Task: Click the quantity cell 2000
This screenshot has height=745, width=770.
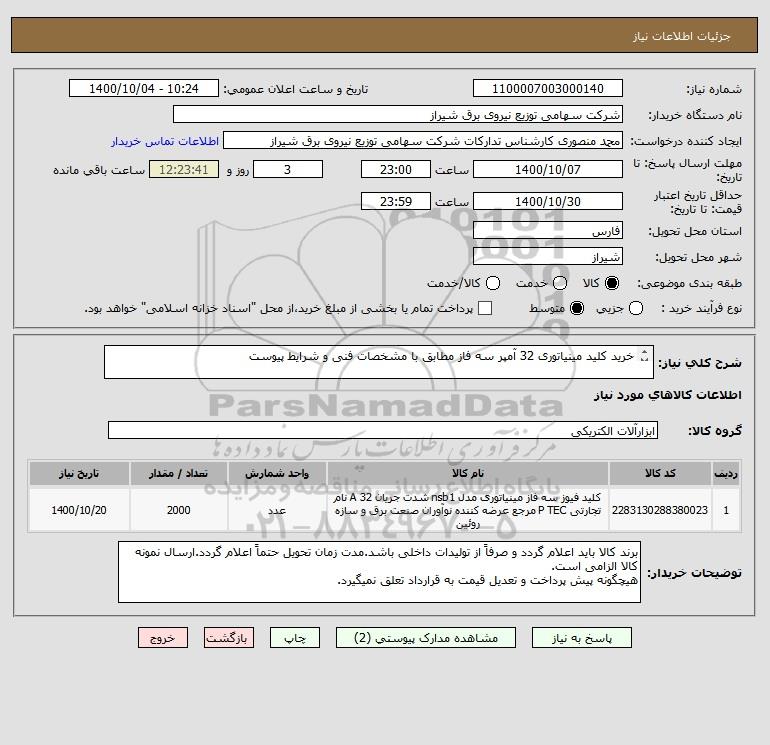Action: [x=178, y=510]
